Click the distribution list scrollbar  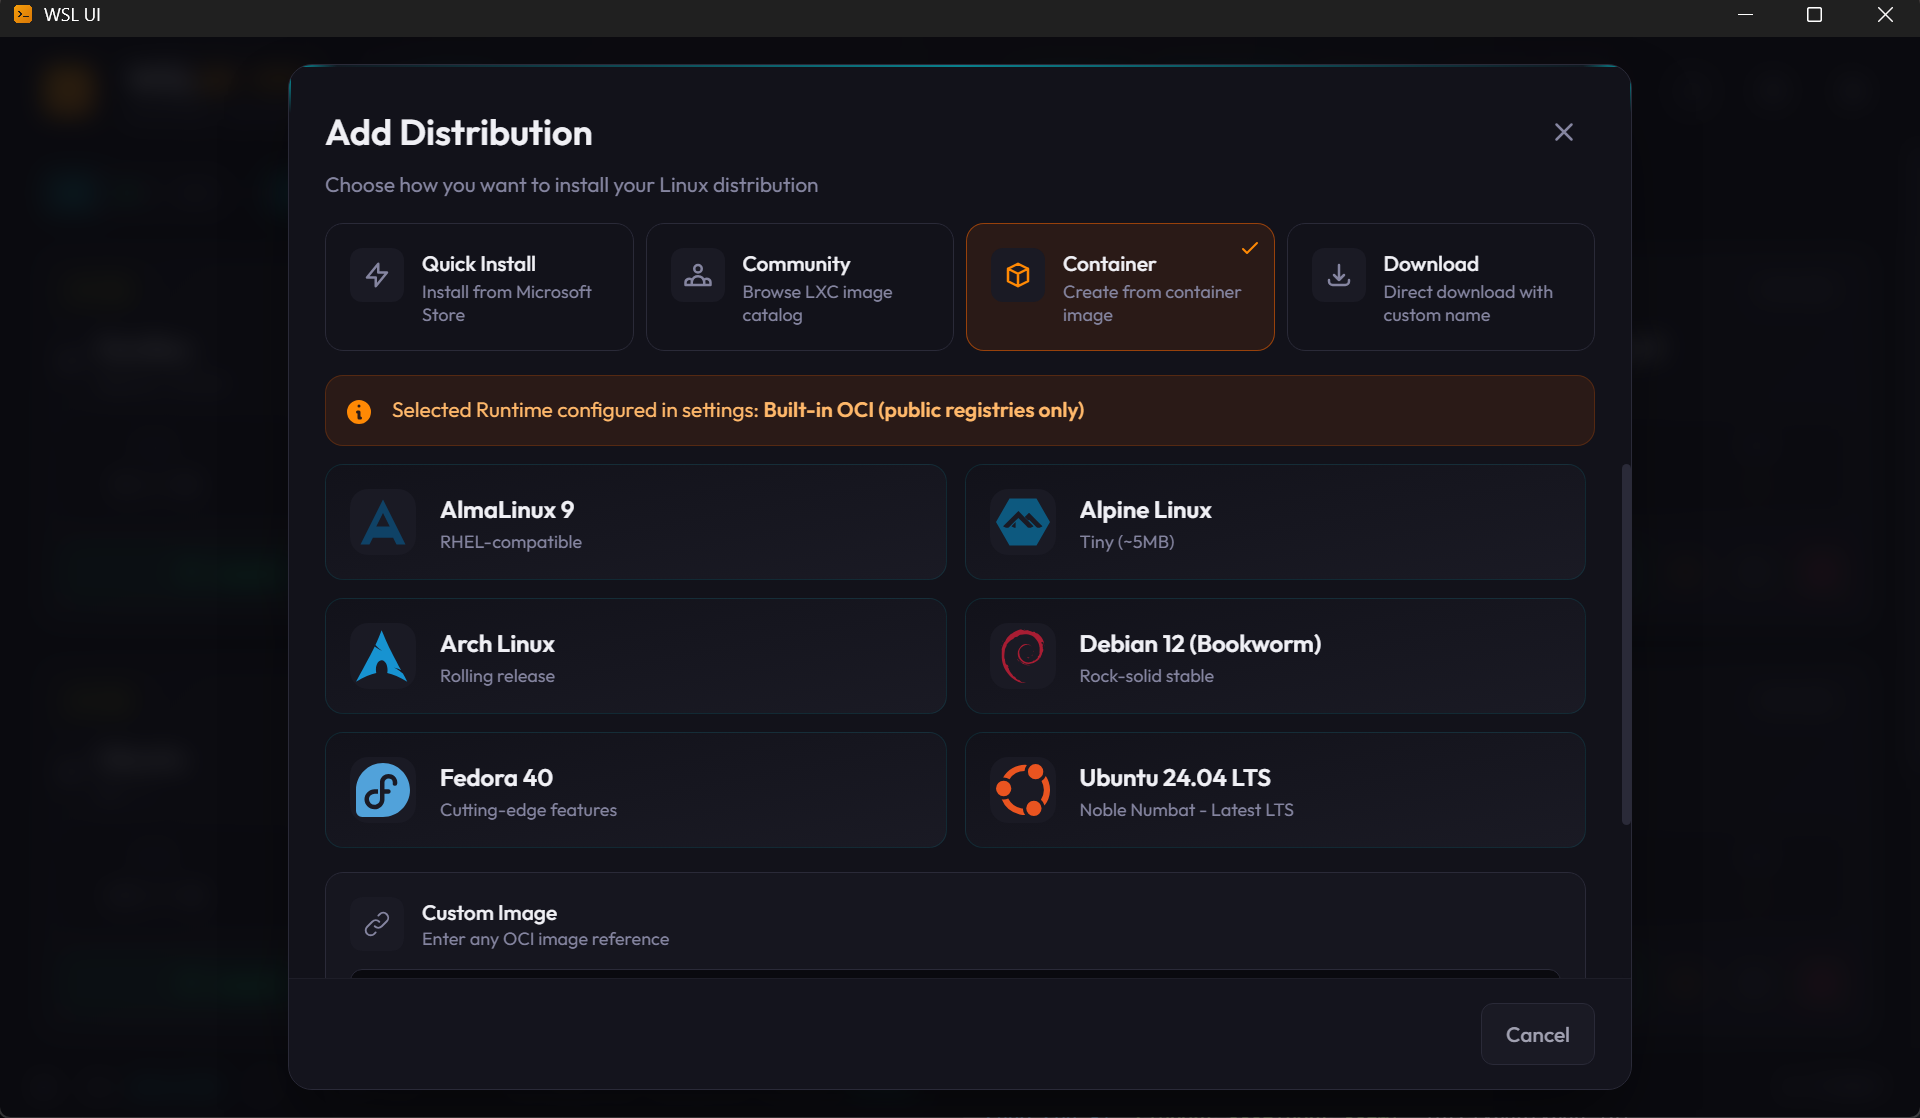pyautogui.click(x=1626, y=645)
